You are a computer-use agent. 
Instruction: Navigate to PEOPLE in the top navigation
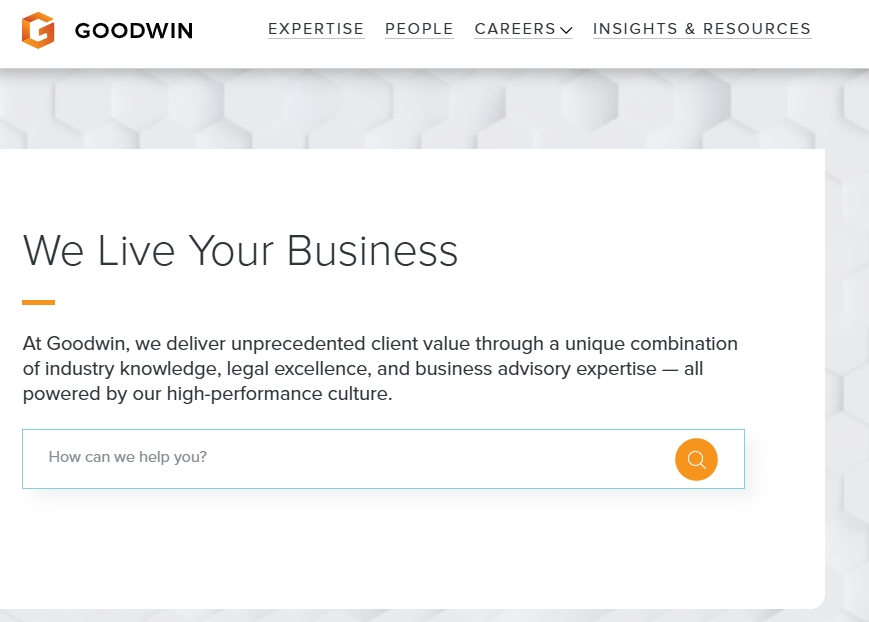[x=419, y=29]
